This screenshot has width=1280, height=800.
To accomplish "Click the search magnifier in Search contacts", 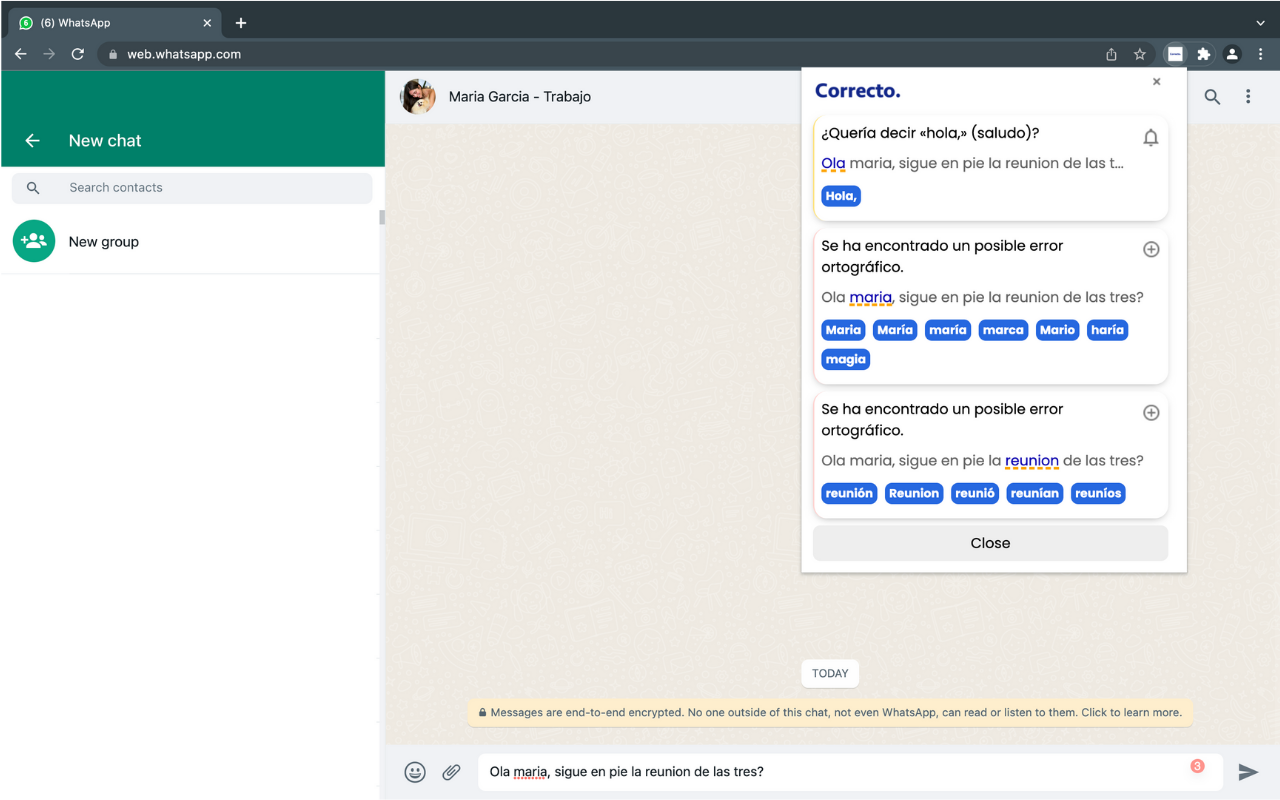I will tap(33, 188).
